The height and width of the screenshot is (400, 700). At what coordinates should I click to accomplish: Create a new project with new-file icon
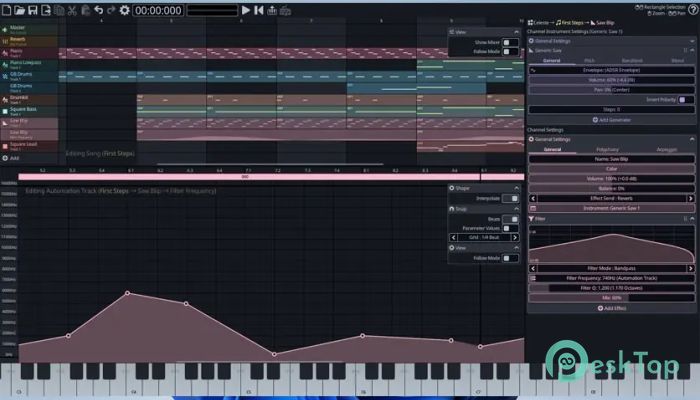7,10
